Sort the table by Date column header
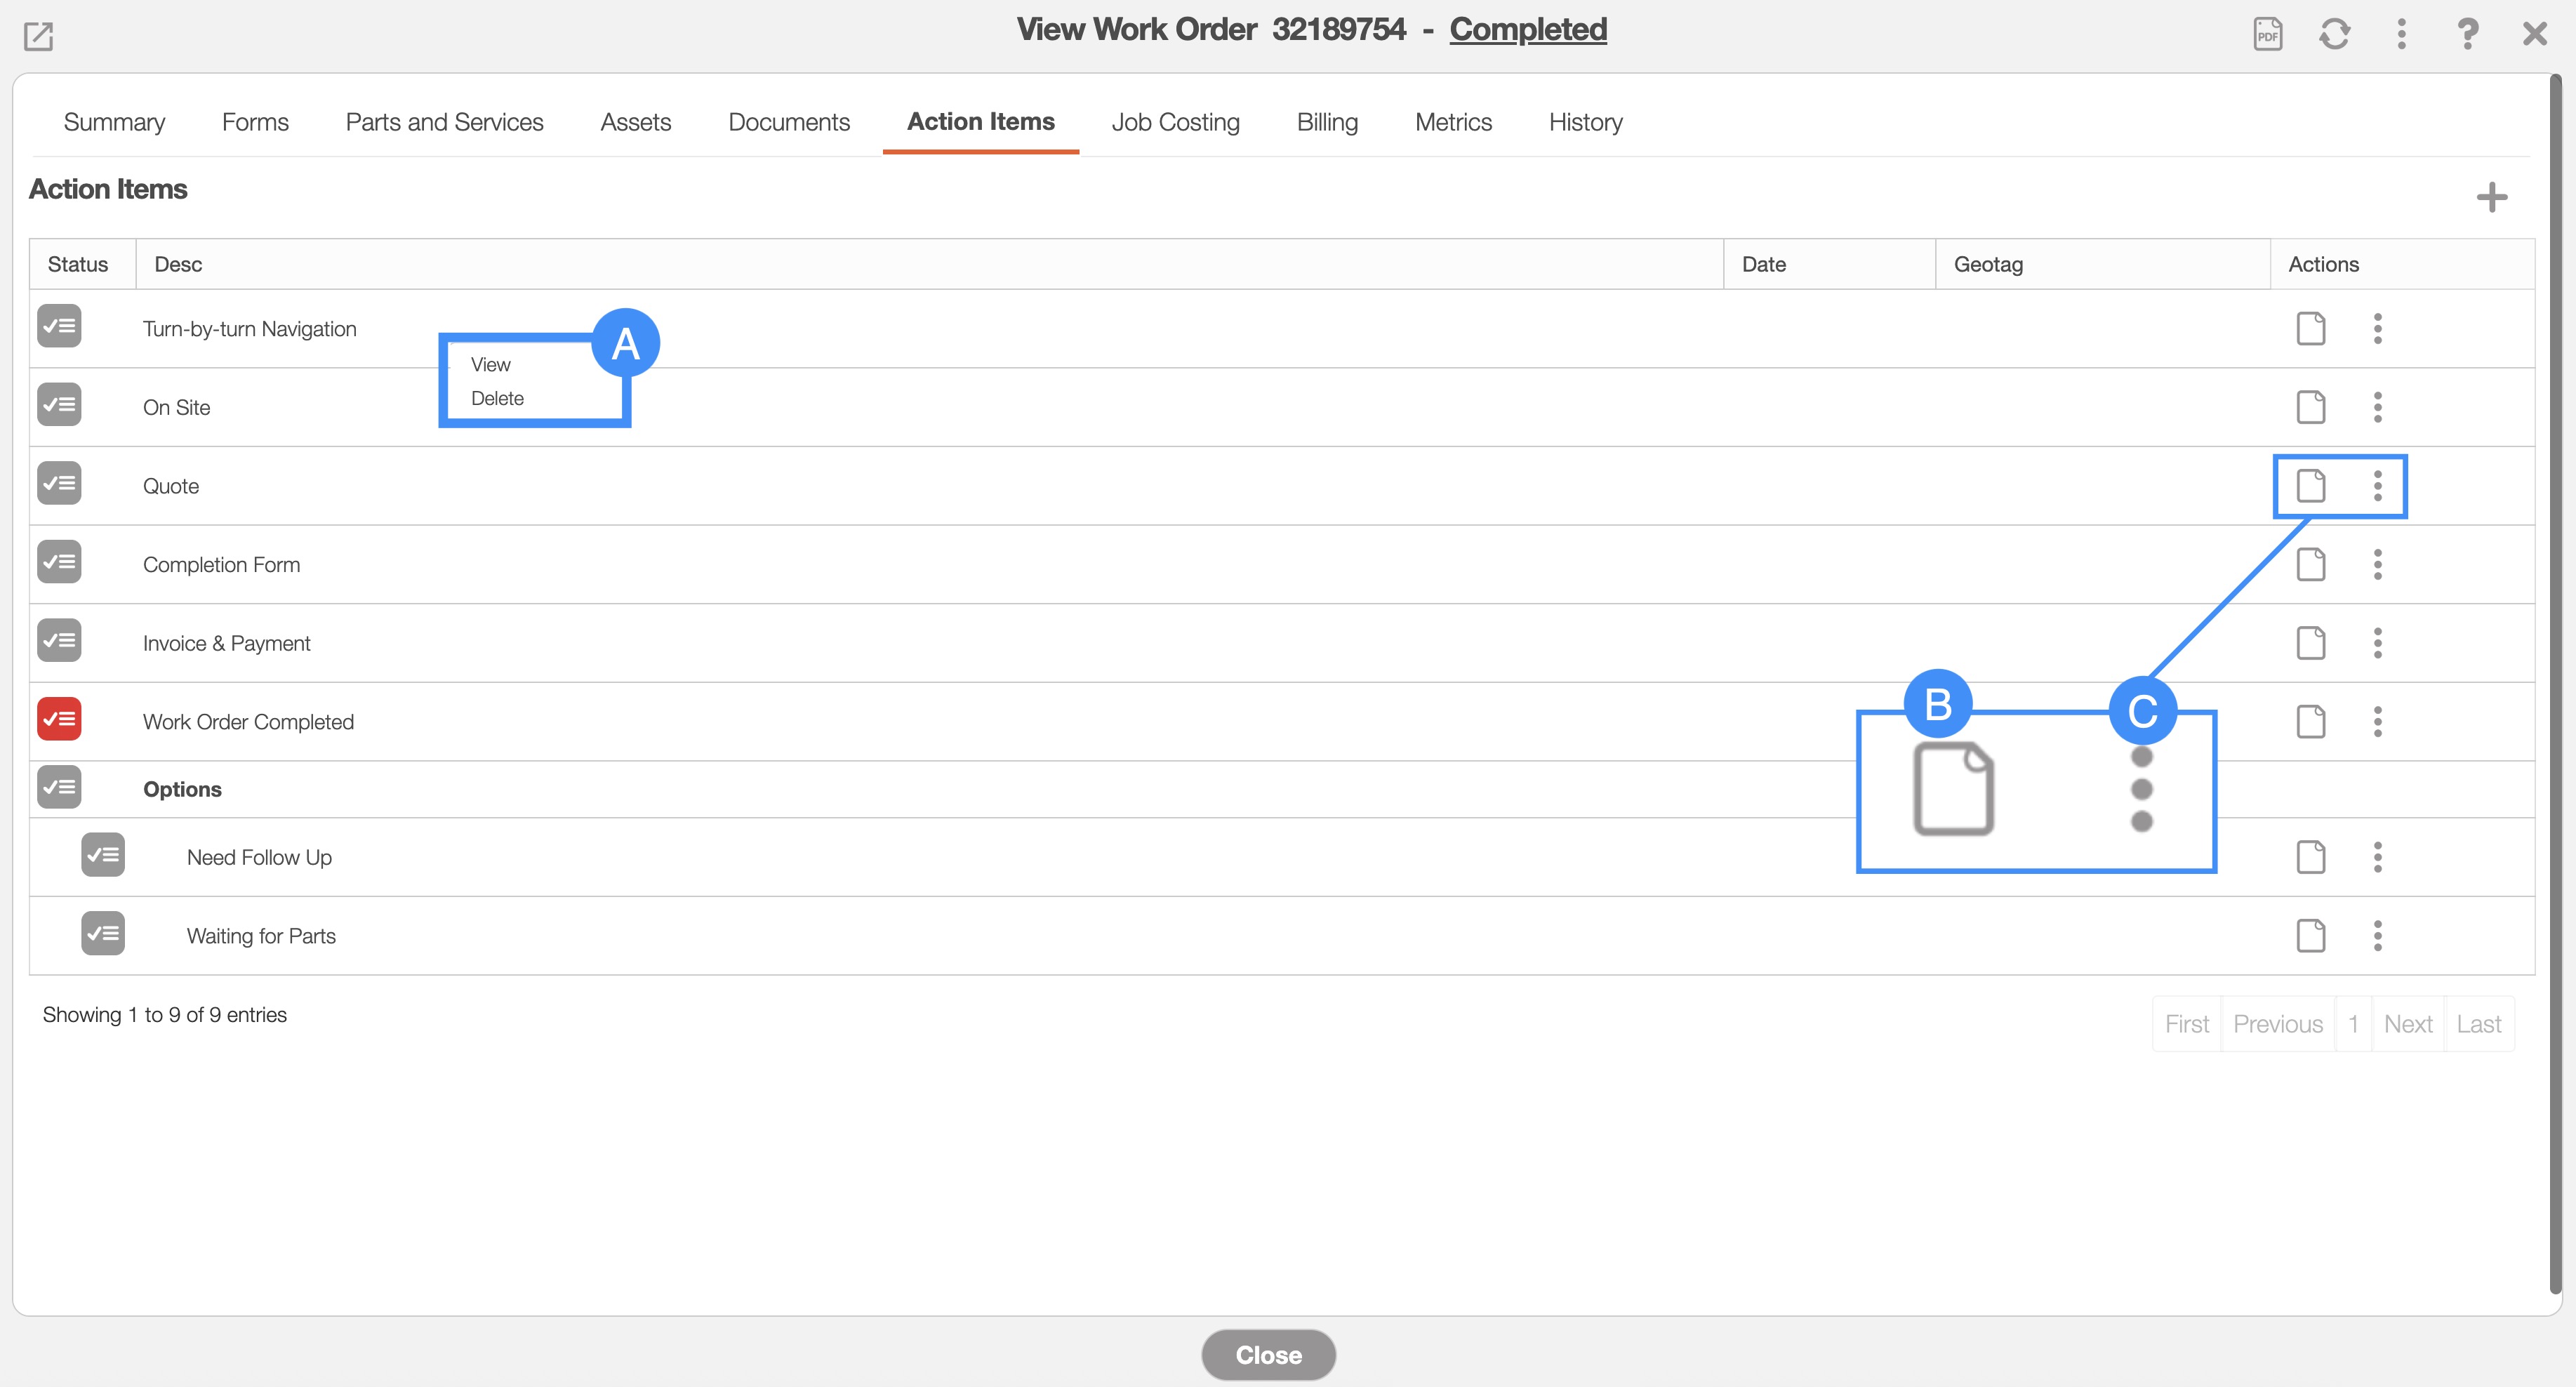Screen dimensions: 2576x1387 pyautogui.click(x=1763, y=264)
